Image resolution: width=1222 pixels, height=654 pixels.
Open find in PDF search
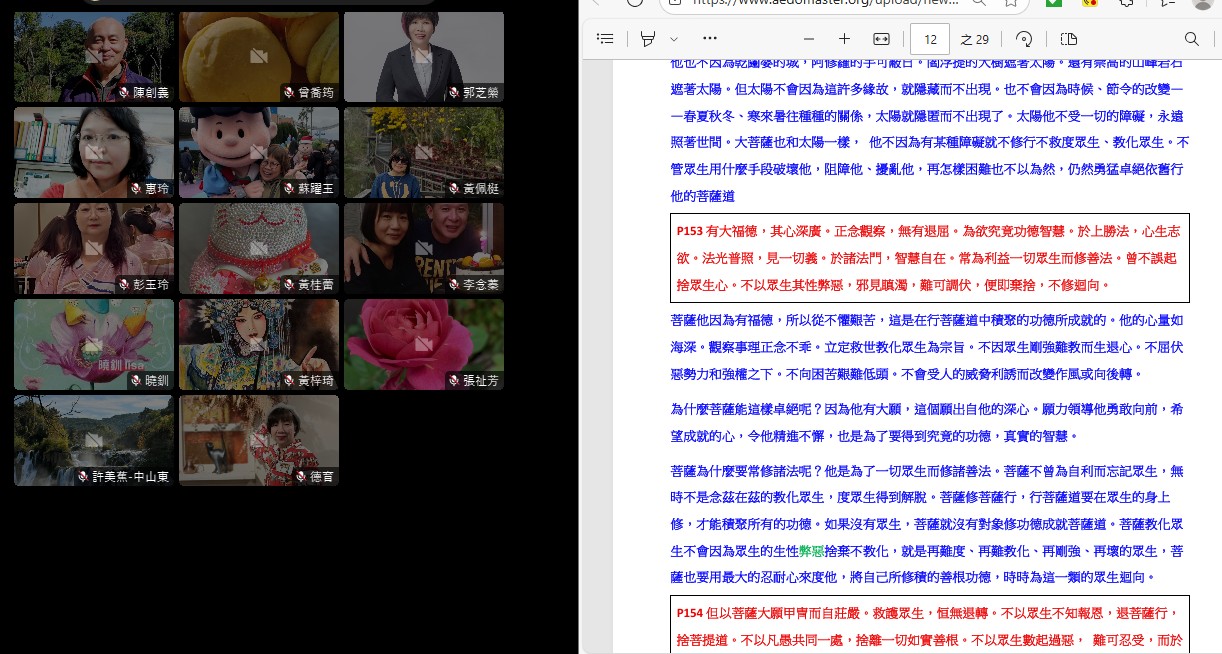1191,39
